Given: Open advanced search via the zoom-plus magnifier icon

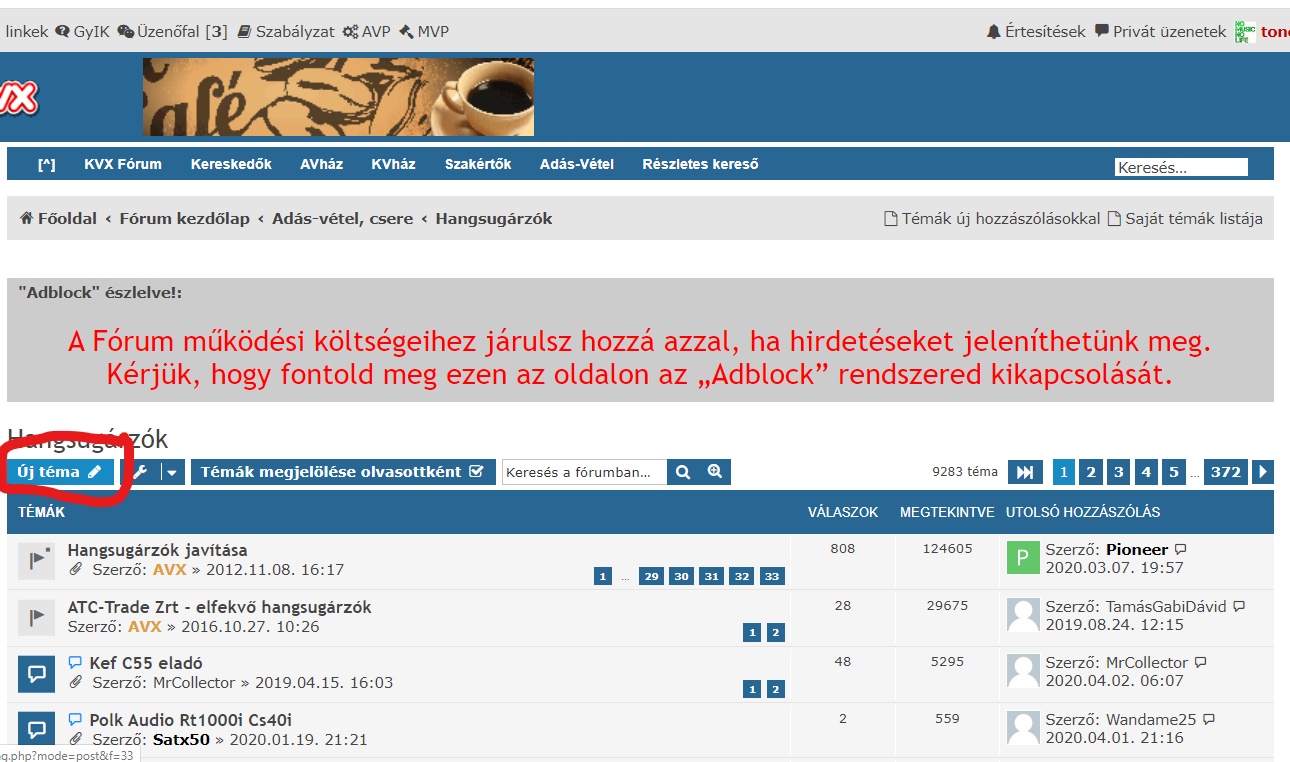Looking at the screenshot, I should (715, 472).
